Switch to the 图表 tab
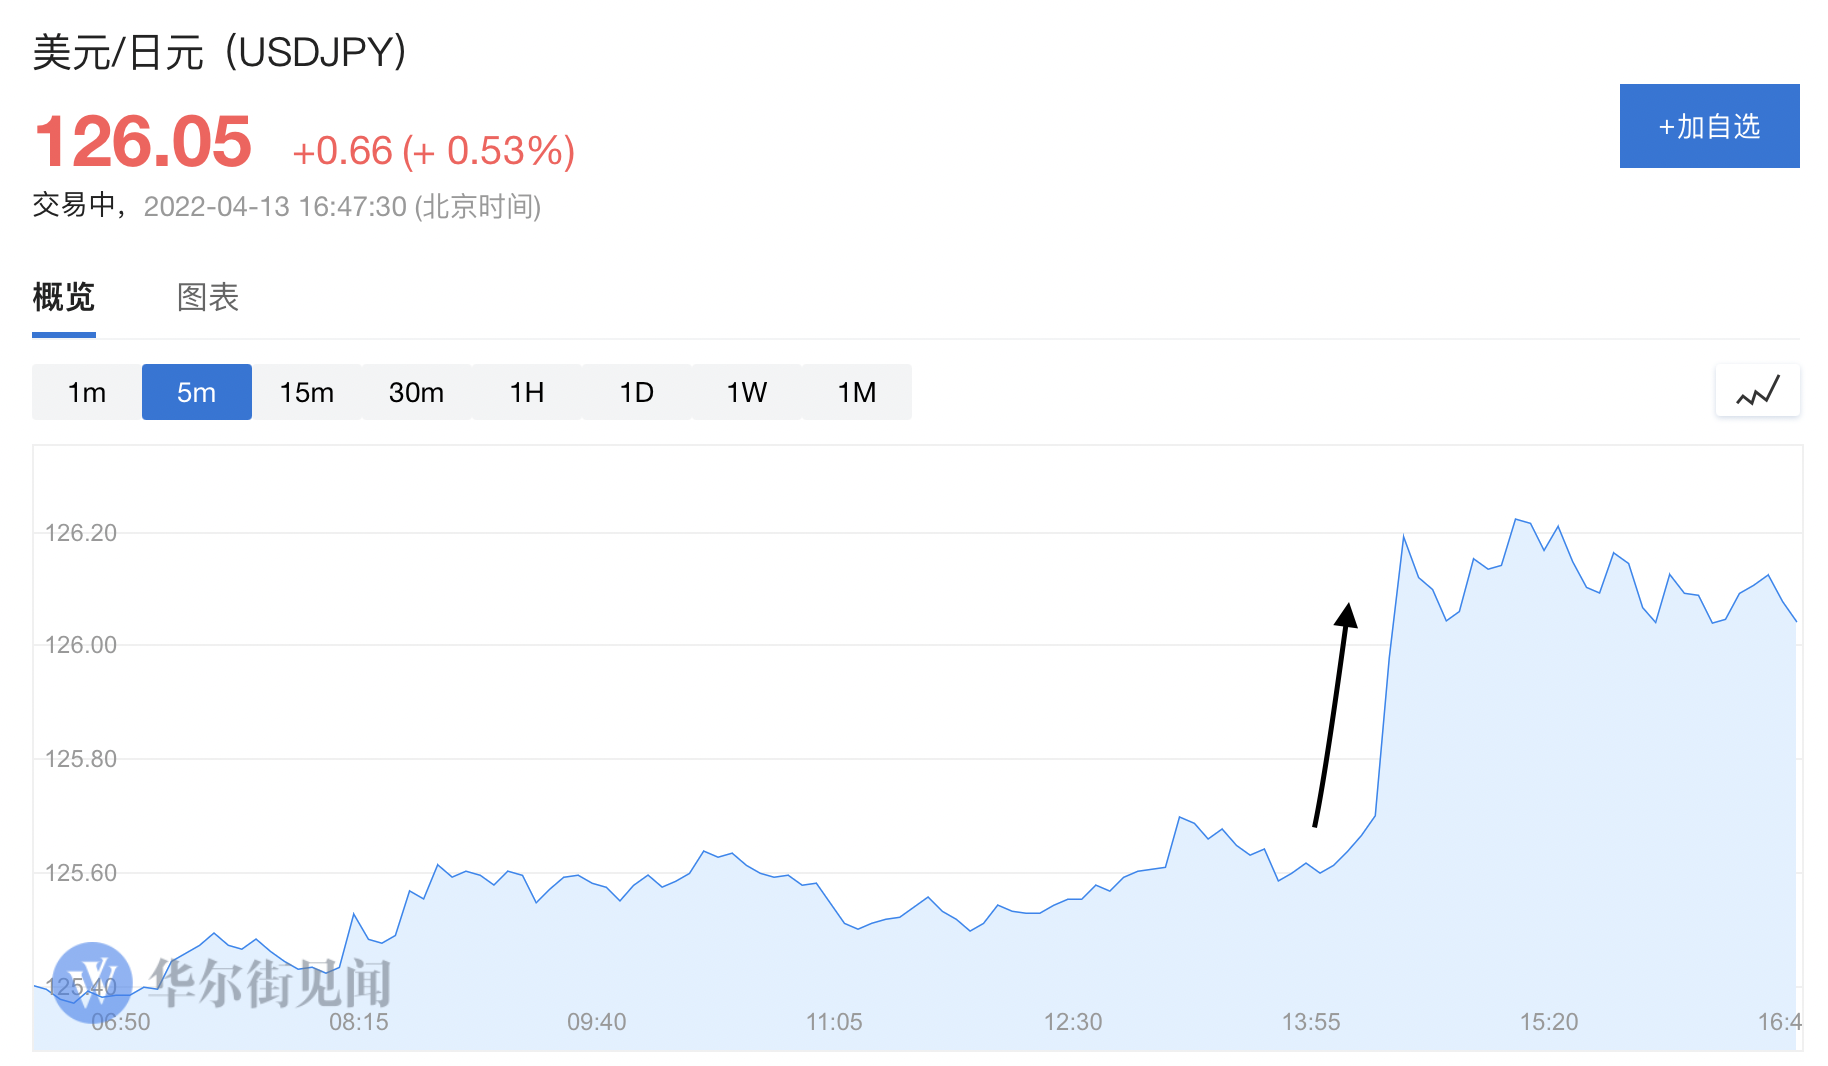Viewport: 1828px width, 1066px height. pyautogui.click(x=208, y=297)
